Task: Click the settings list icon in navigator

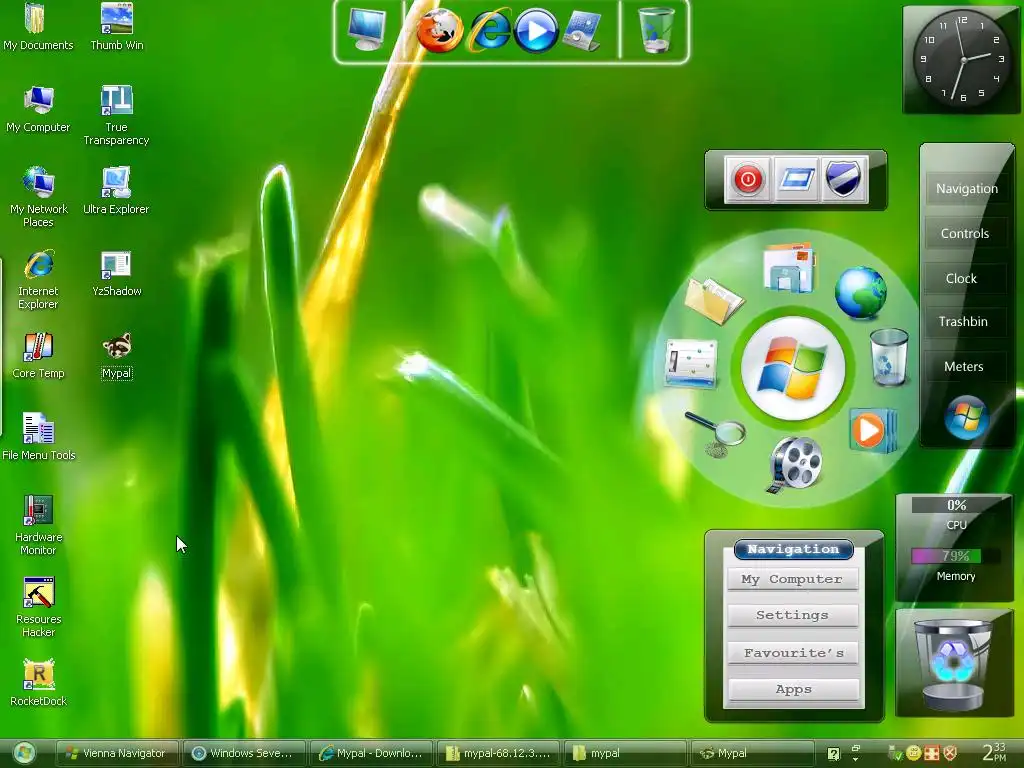Action: 691,364
